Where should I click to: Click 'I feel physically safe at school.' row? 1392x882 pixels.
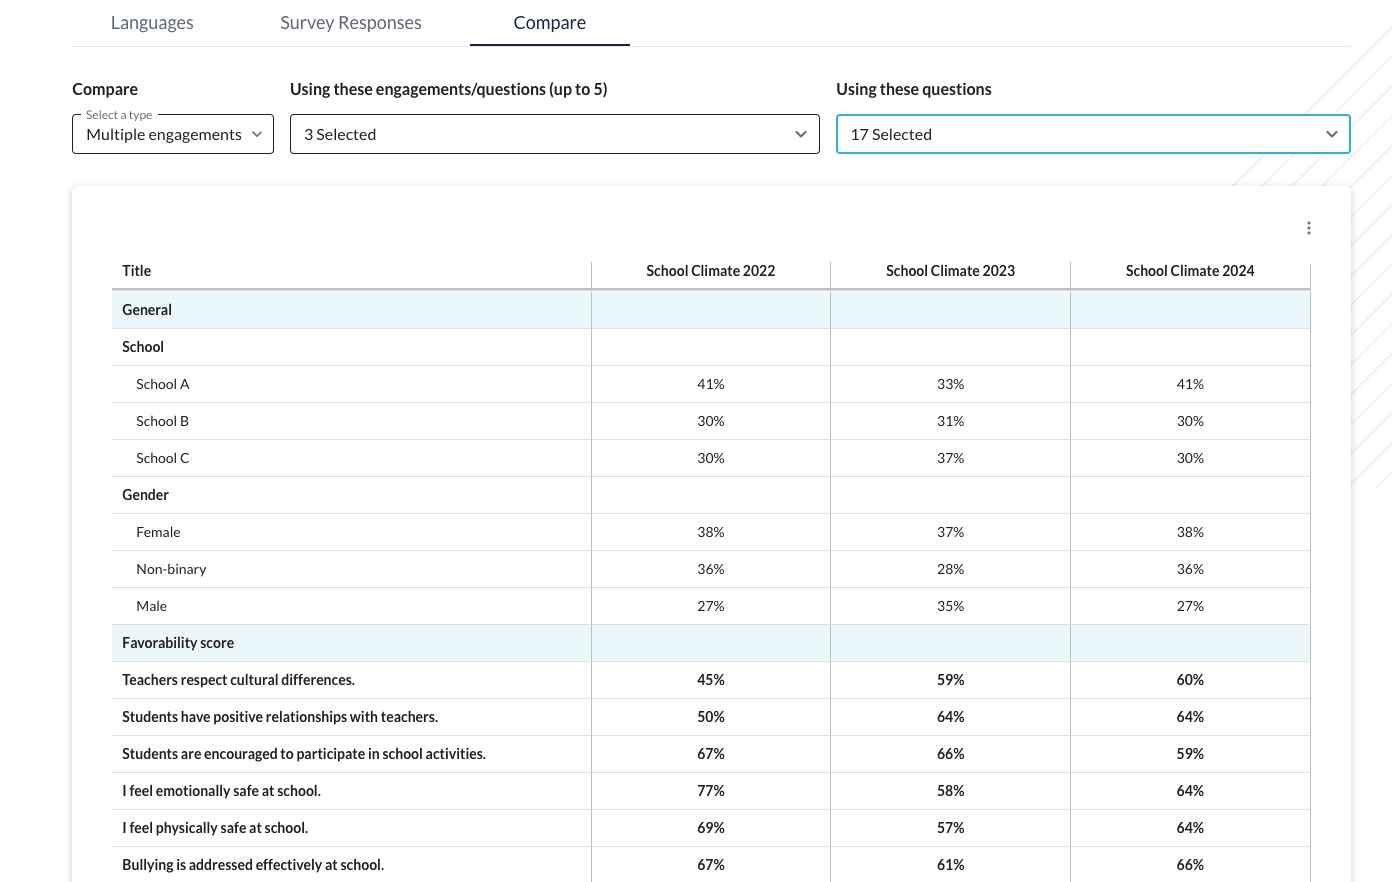click(711, 828)
